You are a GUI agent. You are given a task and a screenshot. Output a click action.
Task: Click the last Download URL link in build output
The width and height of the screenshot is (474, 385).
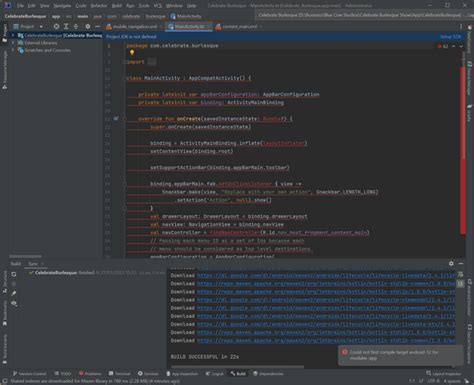[326, 341]
